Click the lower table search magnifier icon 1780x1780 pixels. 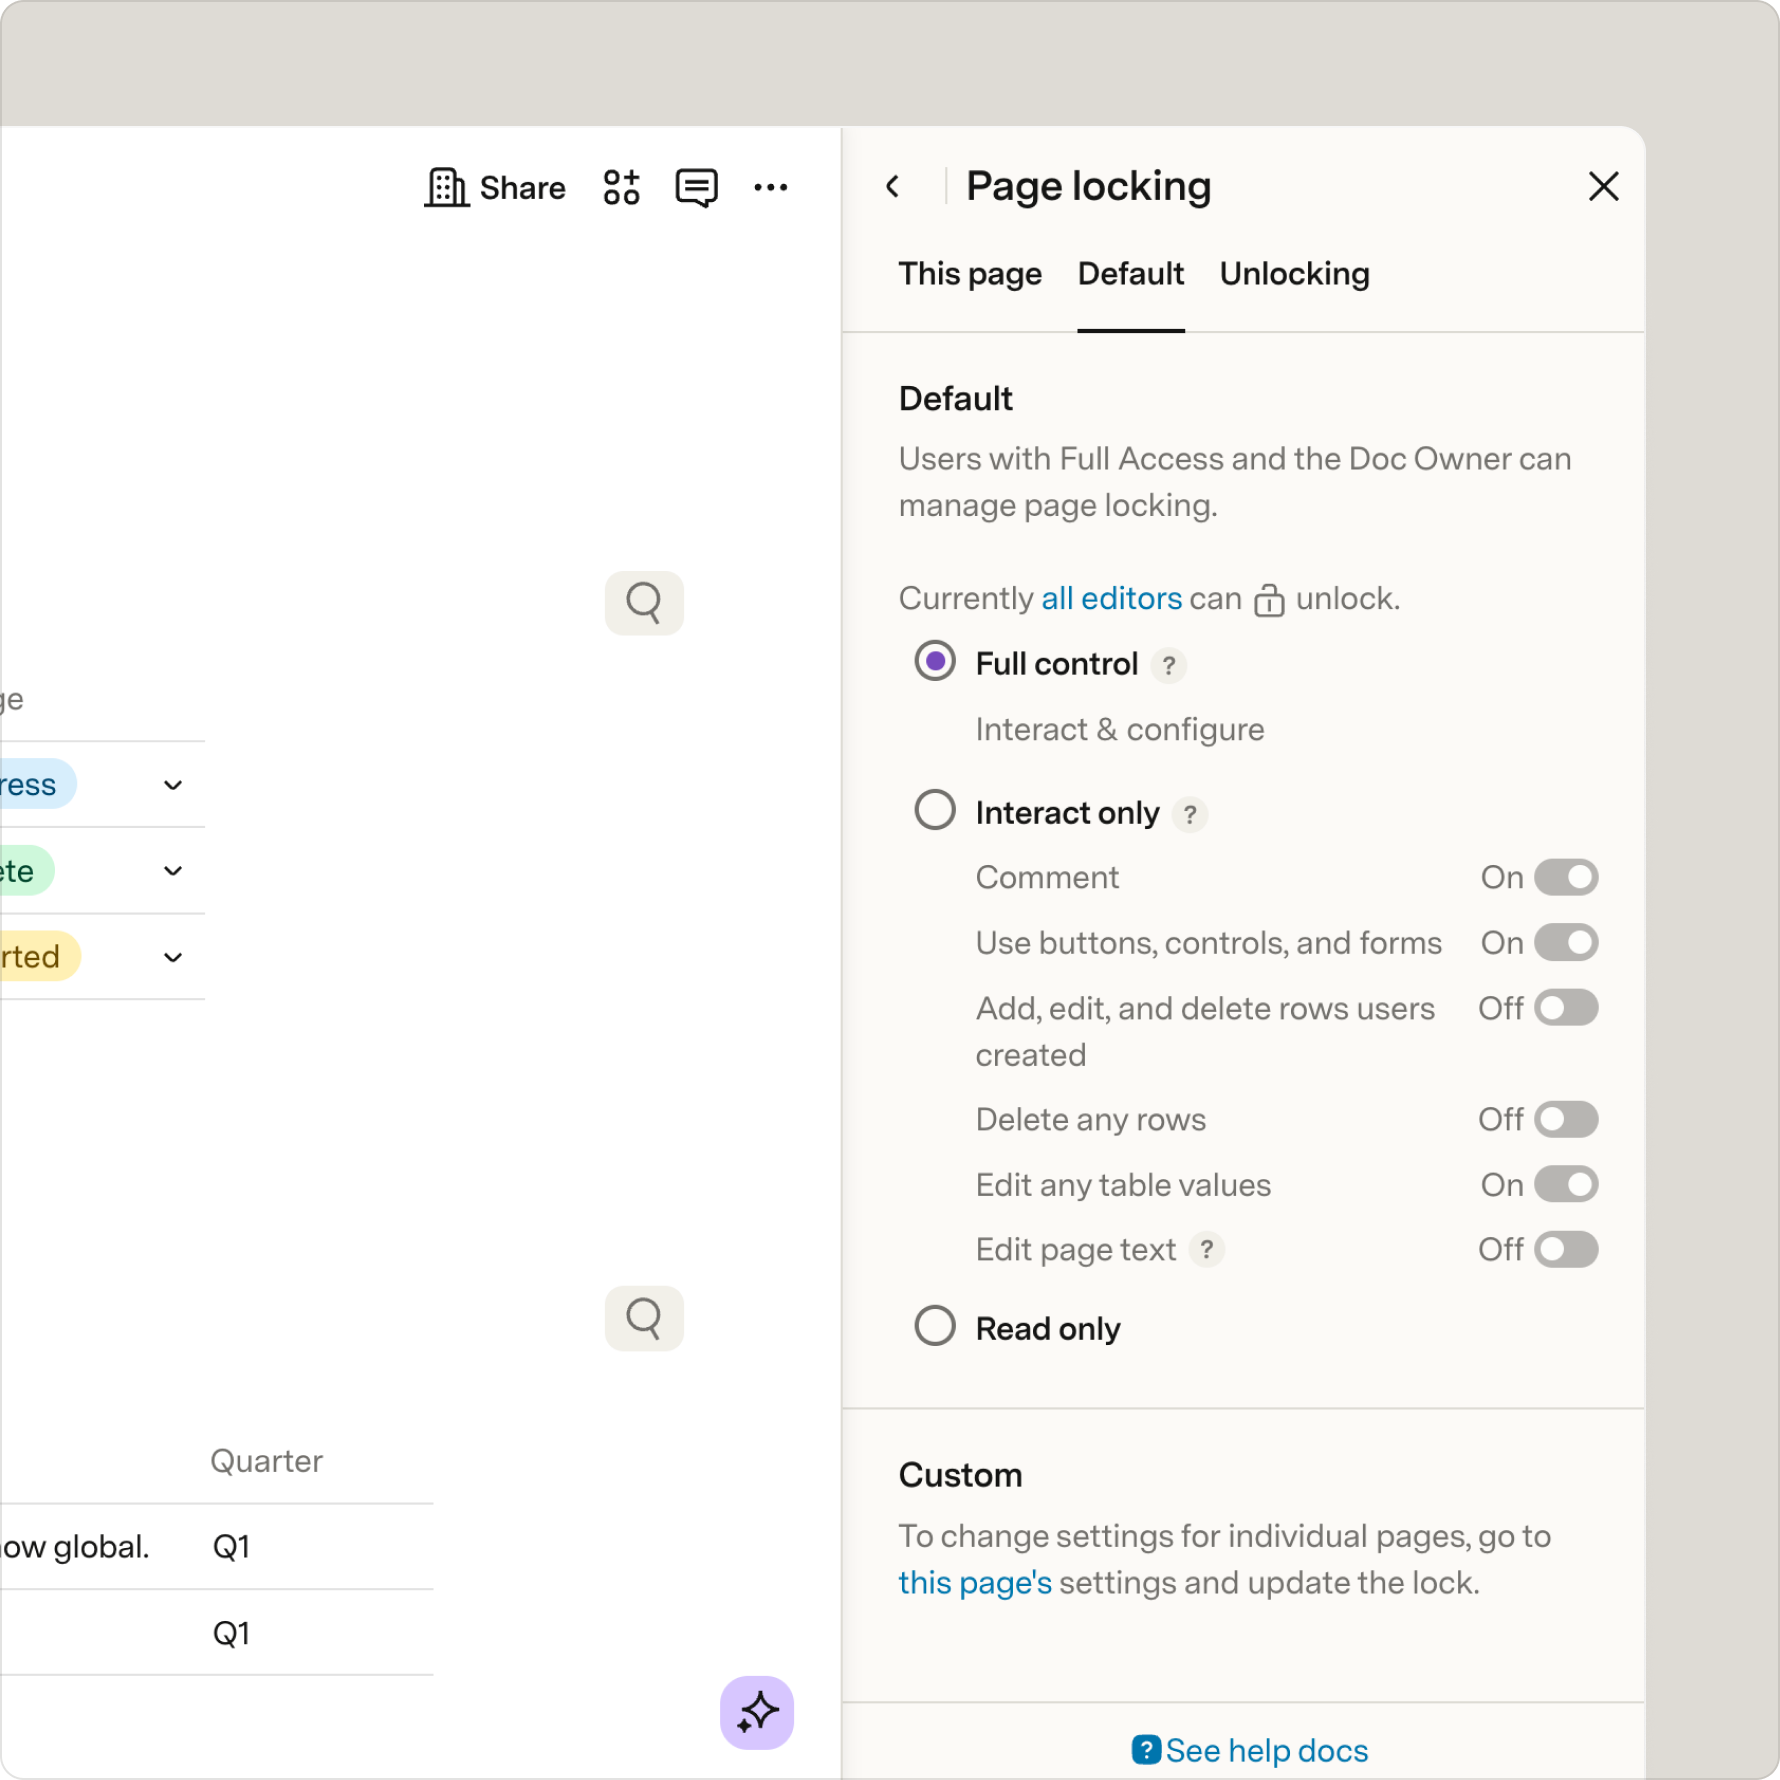click(644, 1318)
